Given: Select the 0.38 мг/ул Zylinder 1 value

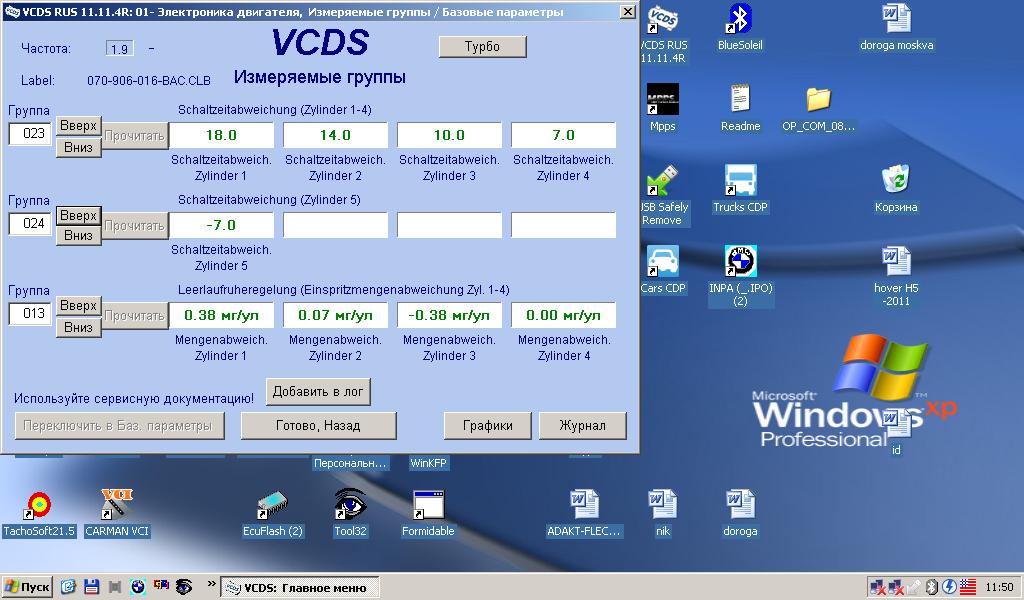Looking at the screenshot, I should tap(221, 315).
